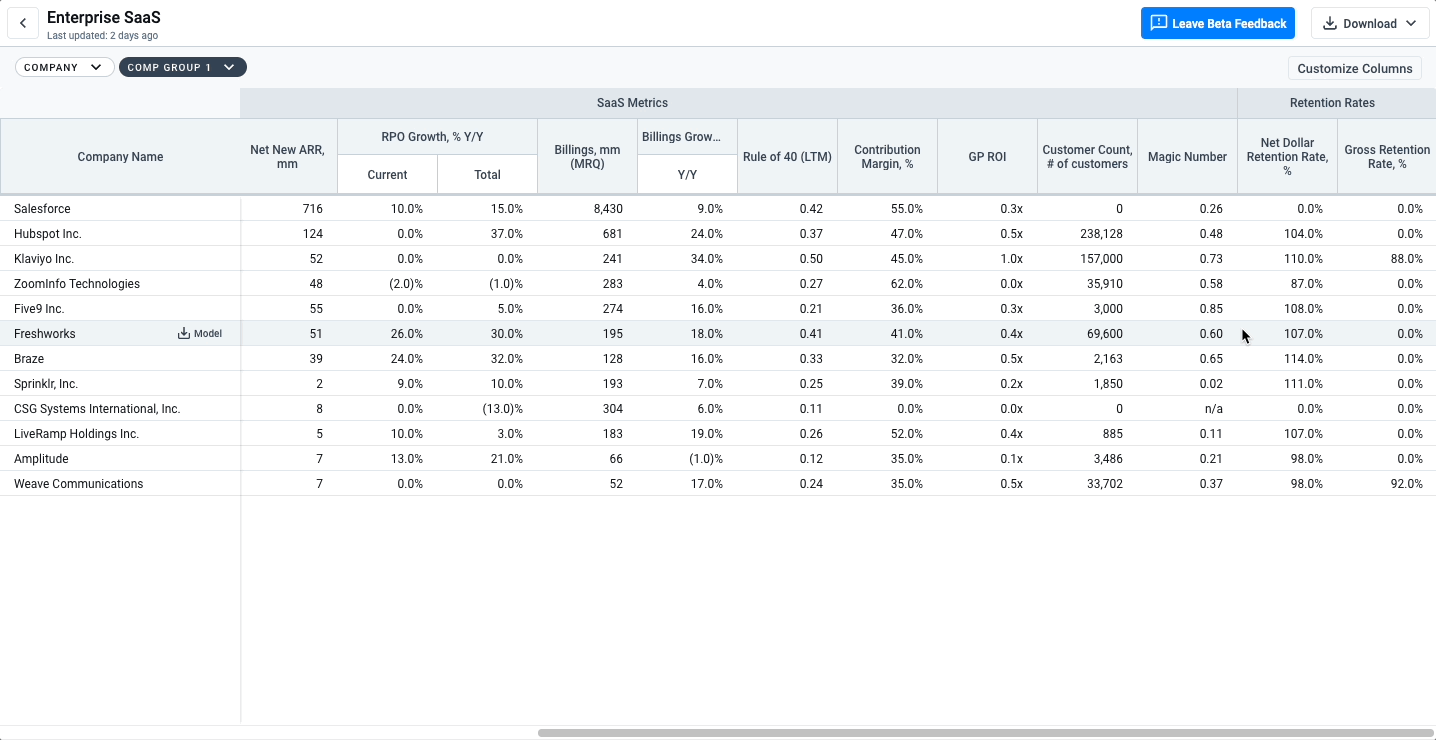The width and height of the screenshot is (1436, 740).
Task: Select Hubspot's customer count 238,128
Action: click(x=1099, y=234)
